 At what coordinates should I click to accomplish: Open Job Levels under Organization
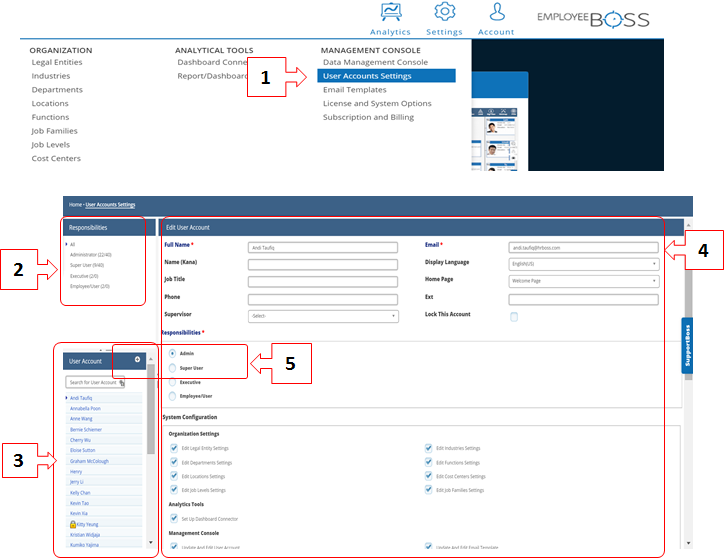[51, 145]
